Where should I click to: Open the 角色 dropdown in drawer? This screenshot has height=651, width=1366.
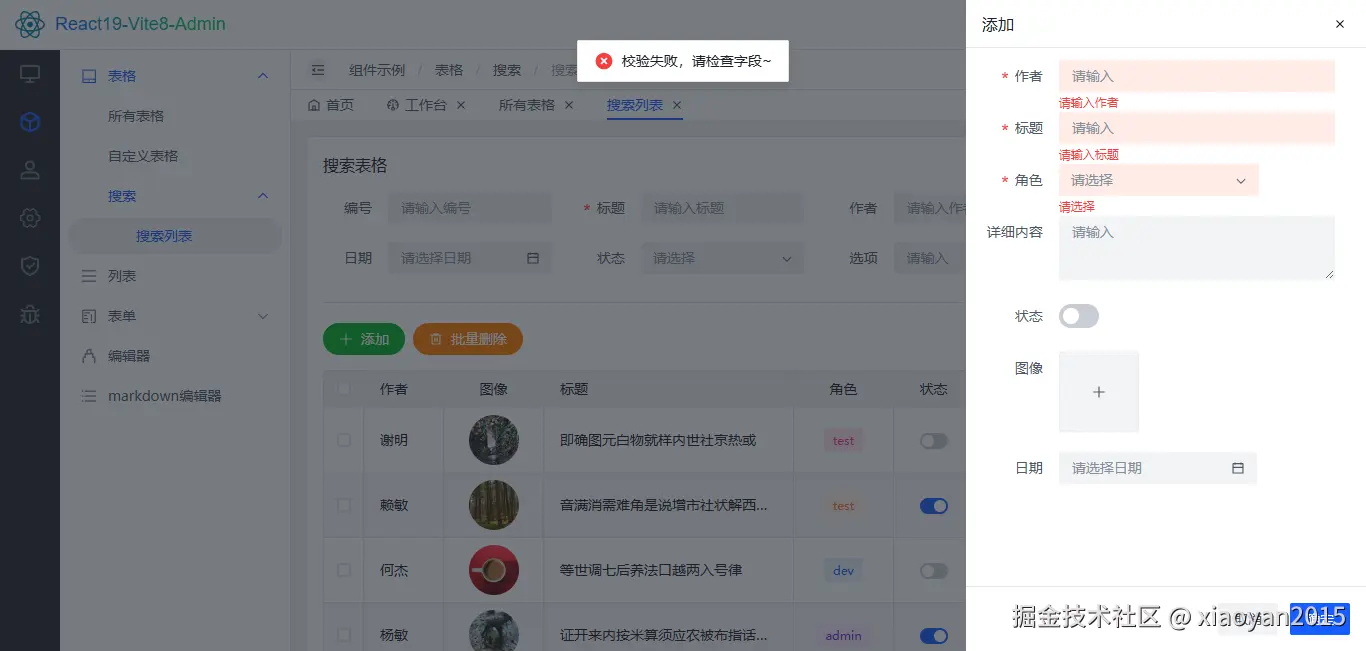[1158, 180]
